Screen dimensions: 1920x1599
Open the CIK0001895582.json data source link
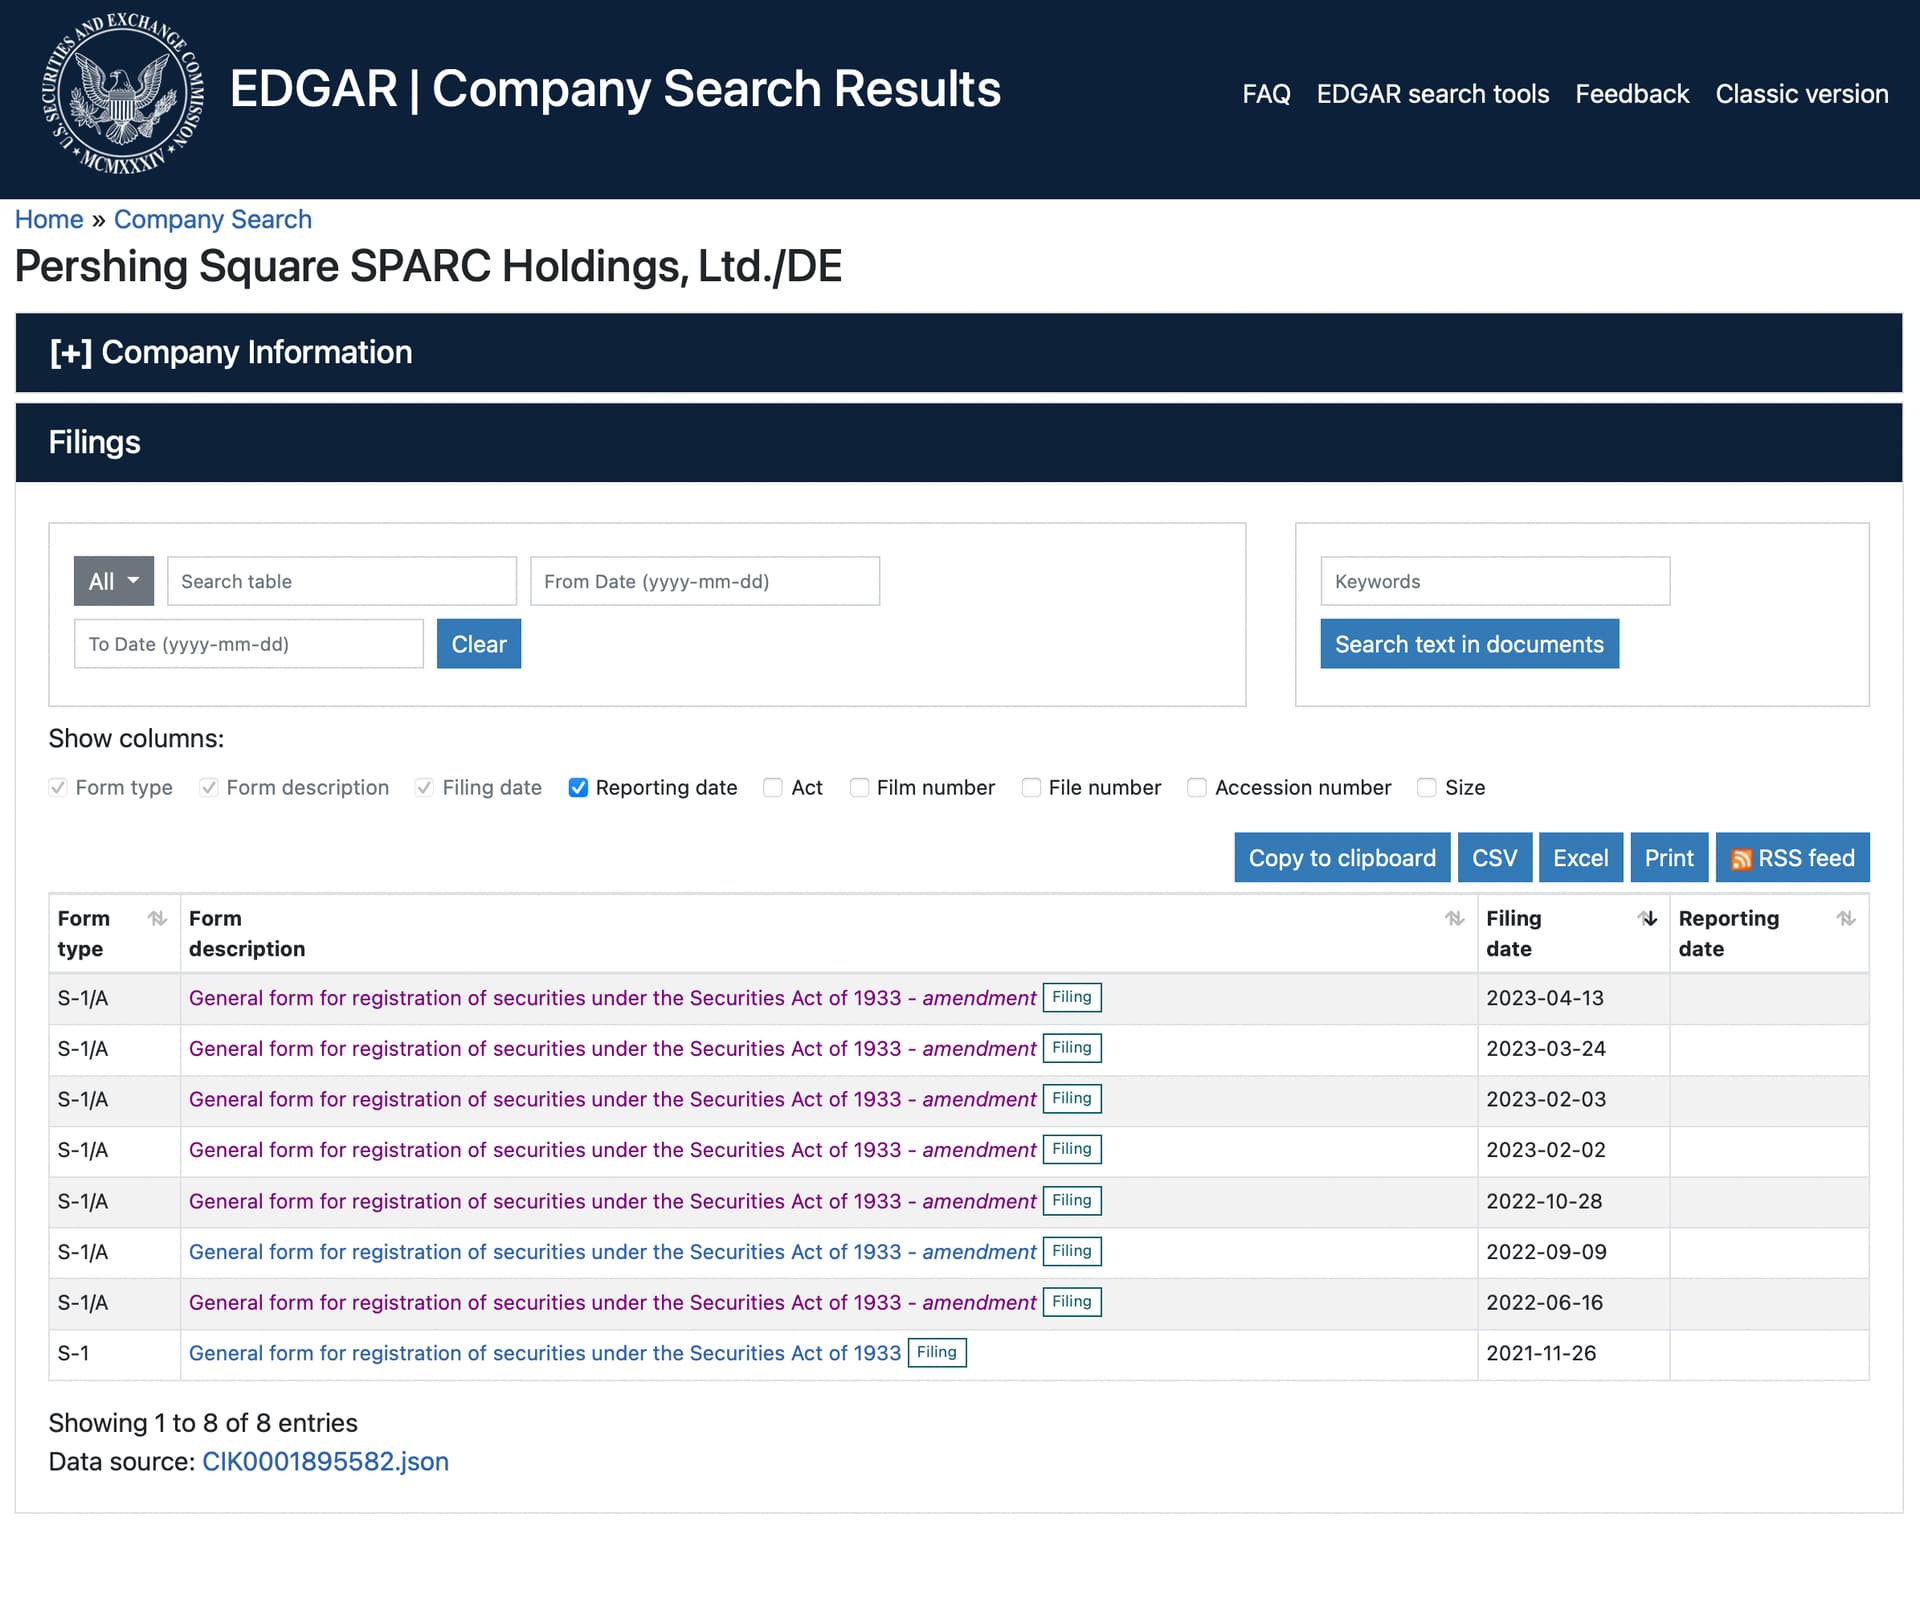[325, 1461]
